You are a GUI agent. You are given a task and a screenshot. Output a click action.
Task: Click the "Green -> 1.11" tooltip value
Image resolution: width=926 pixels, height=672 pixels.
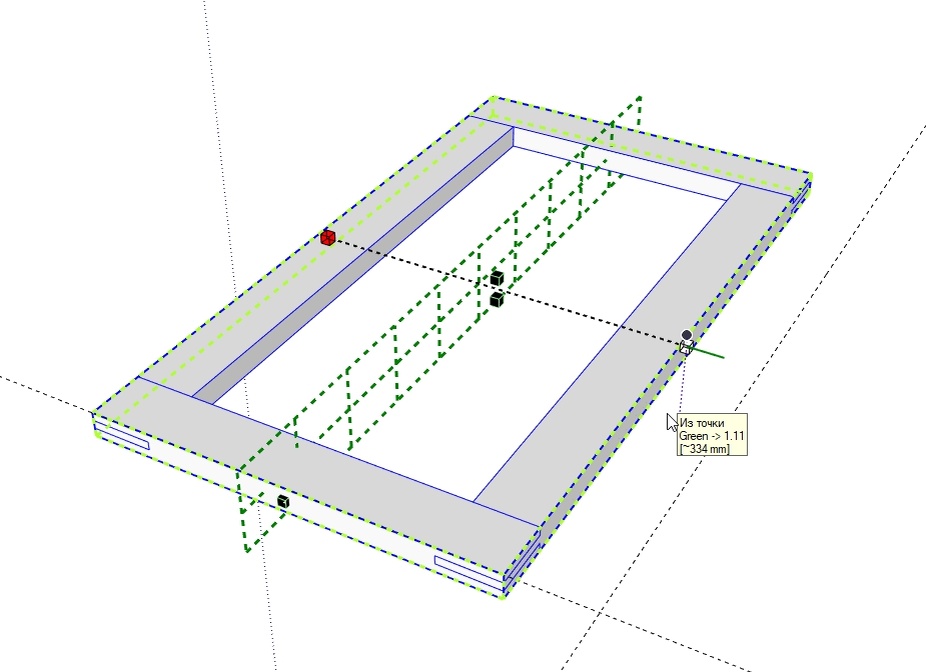712,436
